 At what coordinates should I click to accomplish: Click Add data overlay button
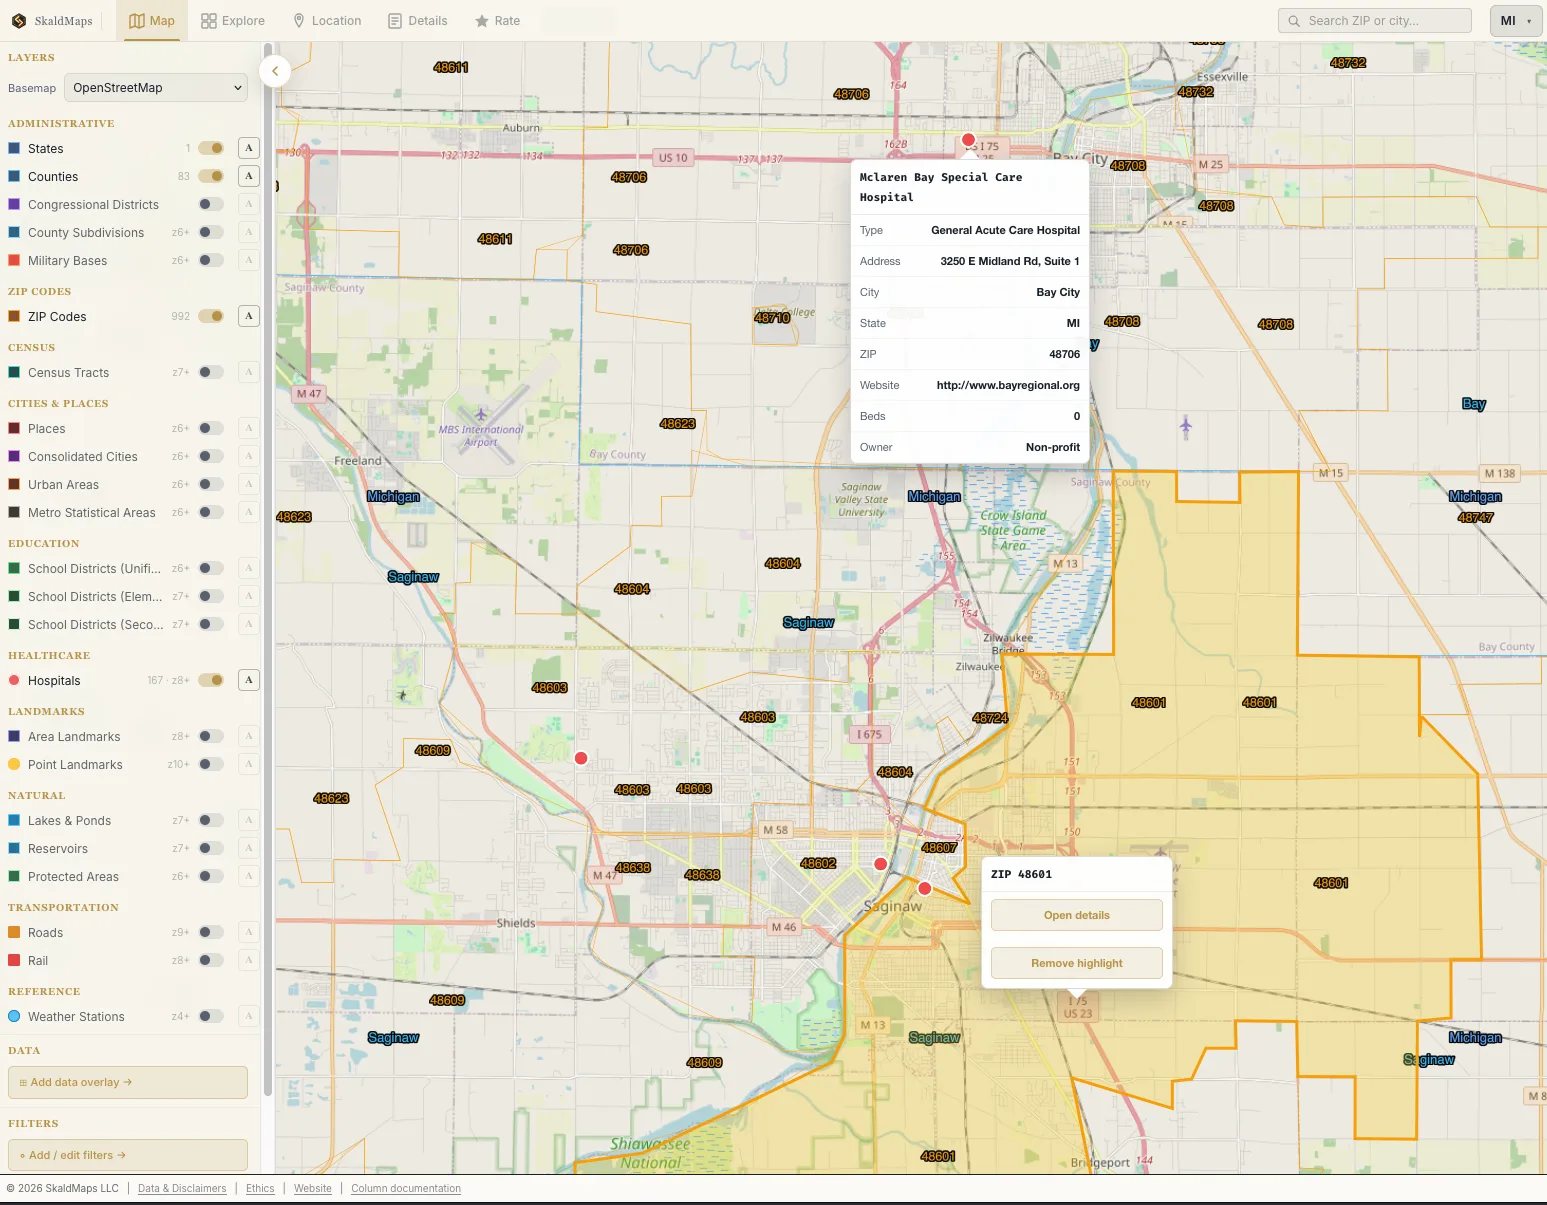[128, 1082]
